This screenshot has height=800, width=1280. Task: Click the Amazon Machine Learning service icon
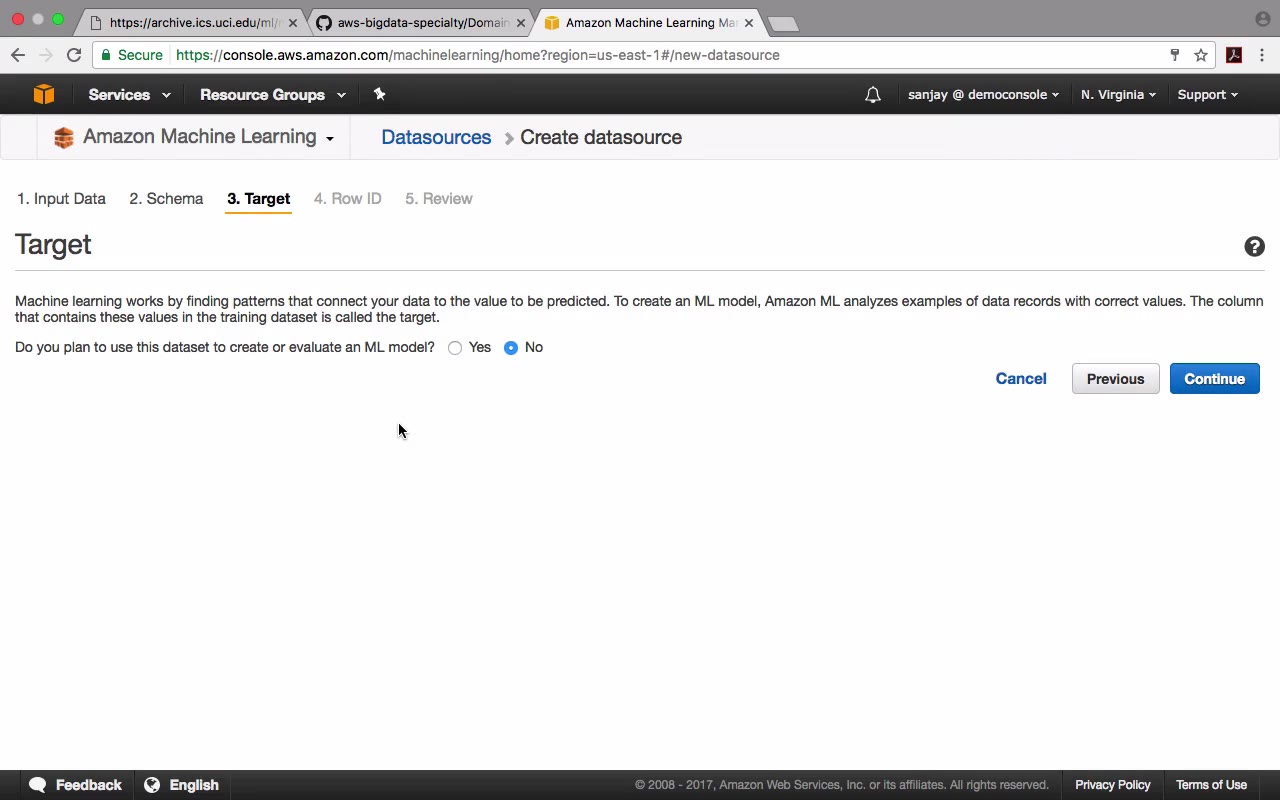coord(64,137)
